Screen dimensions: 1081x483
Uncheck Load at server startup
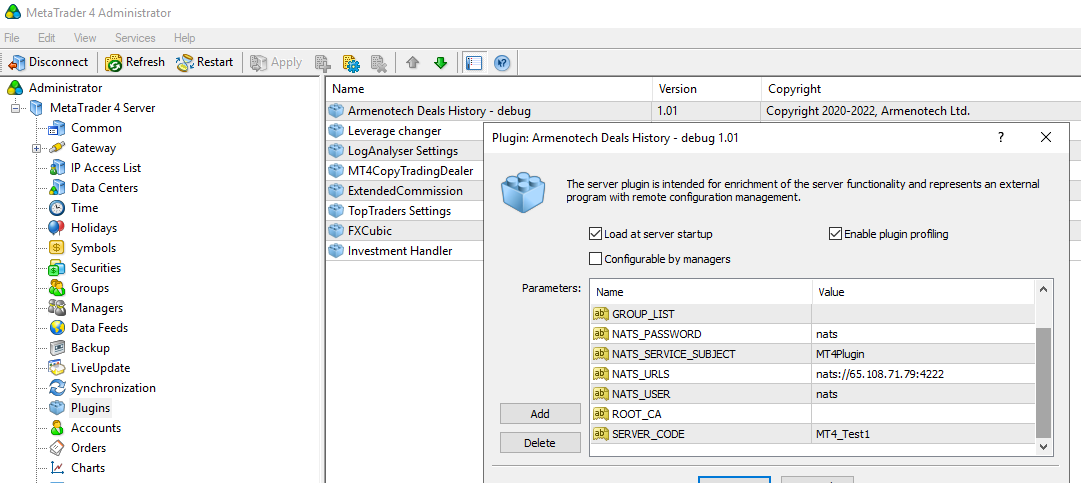coord(597,234)
